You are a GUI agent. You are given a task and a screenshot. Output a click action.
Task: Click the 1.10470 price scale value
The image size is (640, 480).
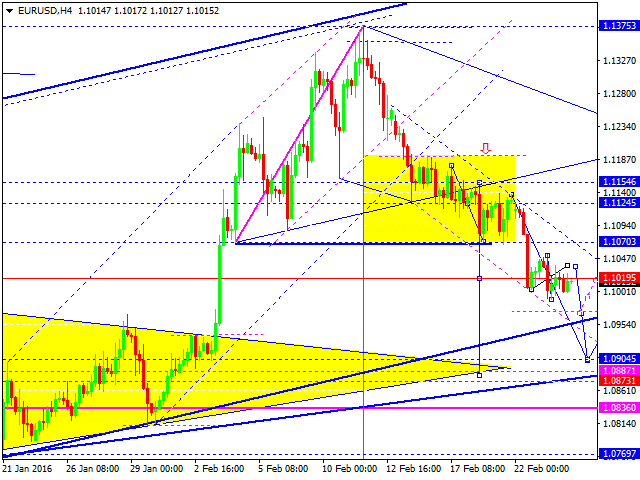tap(620, 259)
